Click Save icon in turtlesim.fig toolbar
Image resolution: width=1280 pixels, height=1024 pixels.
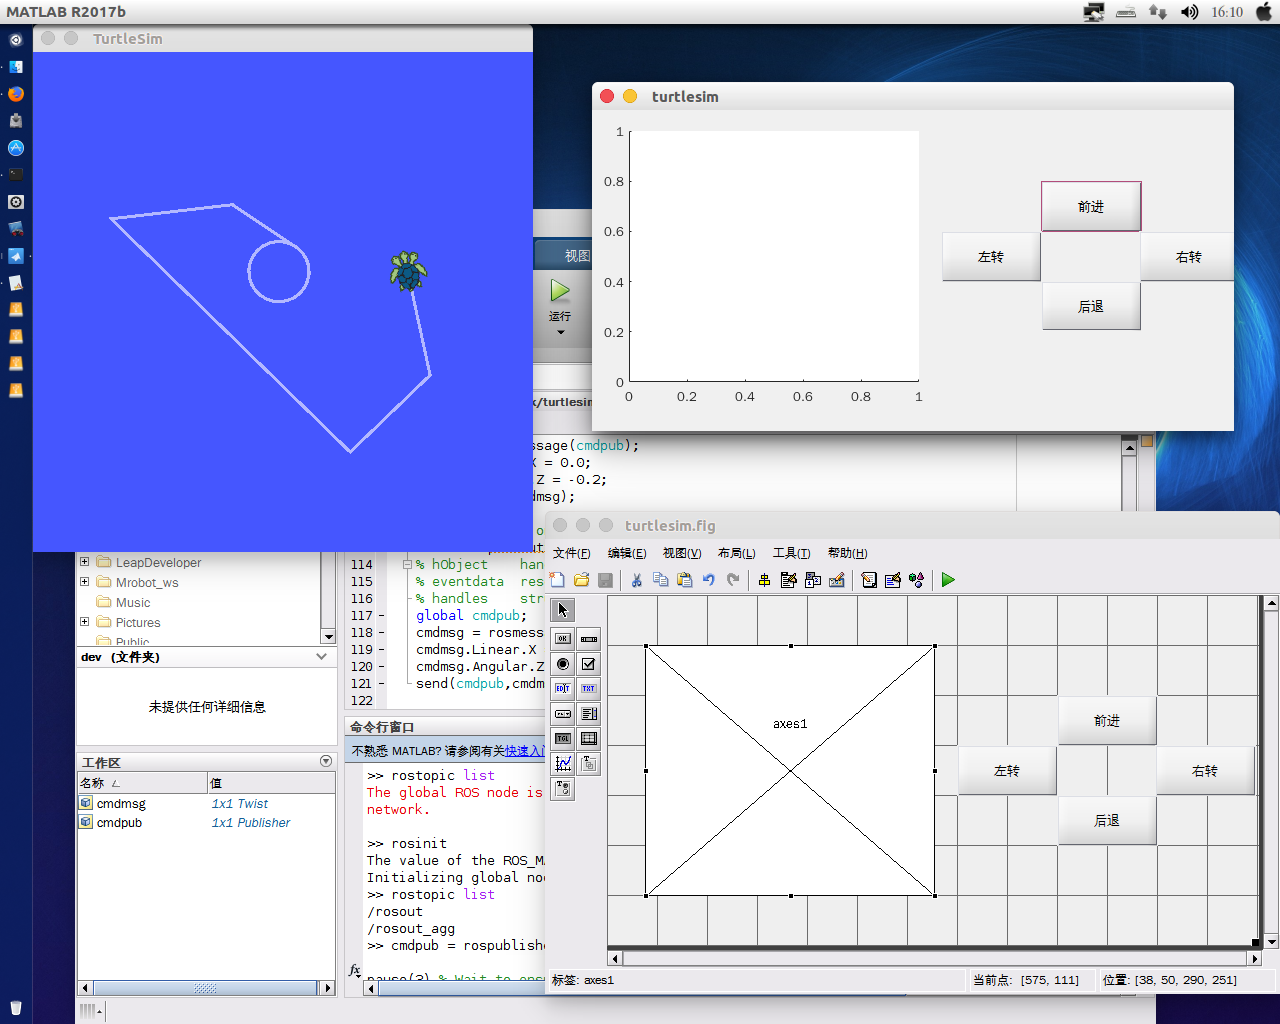[605, 580]
